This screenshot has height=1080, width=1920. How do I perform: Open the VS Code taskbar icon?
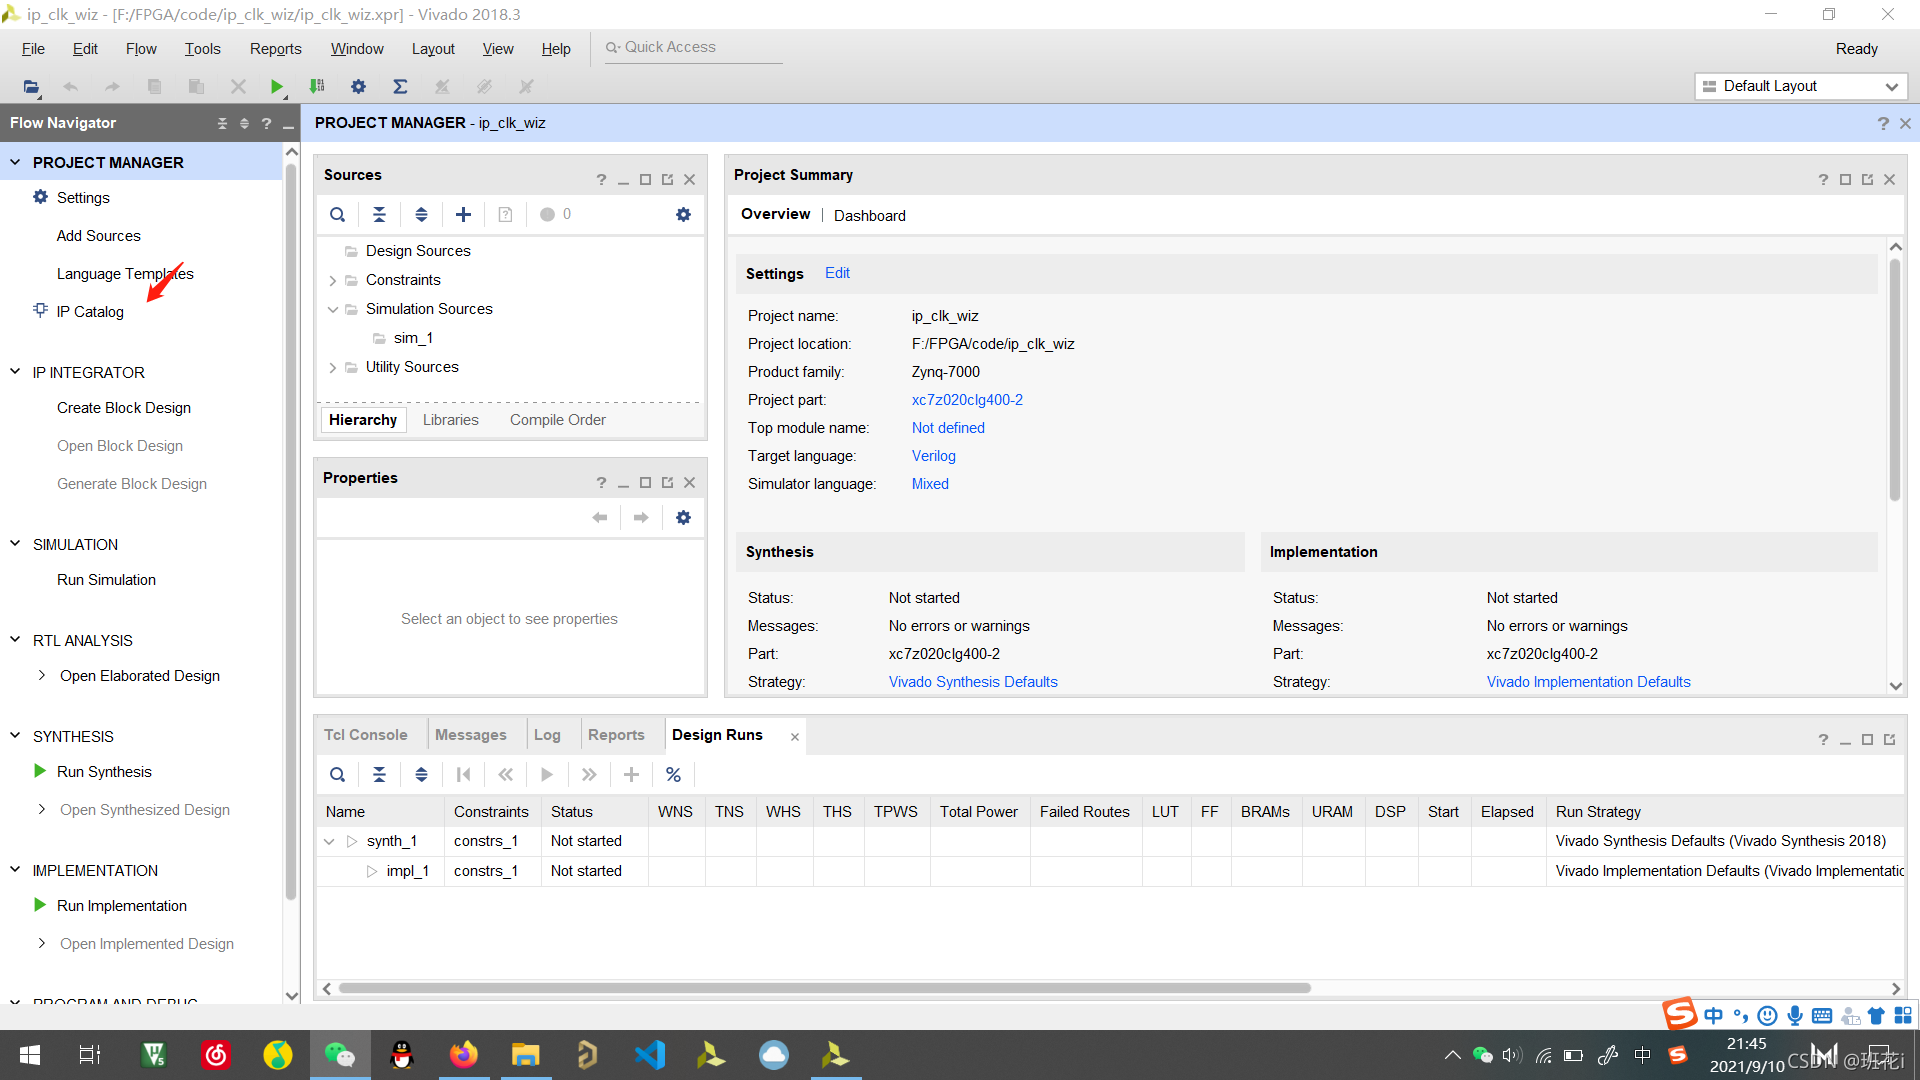pos(649,1055)
